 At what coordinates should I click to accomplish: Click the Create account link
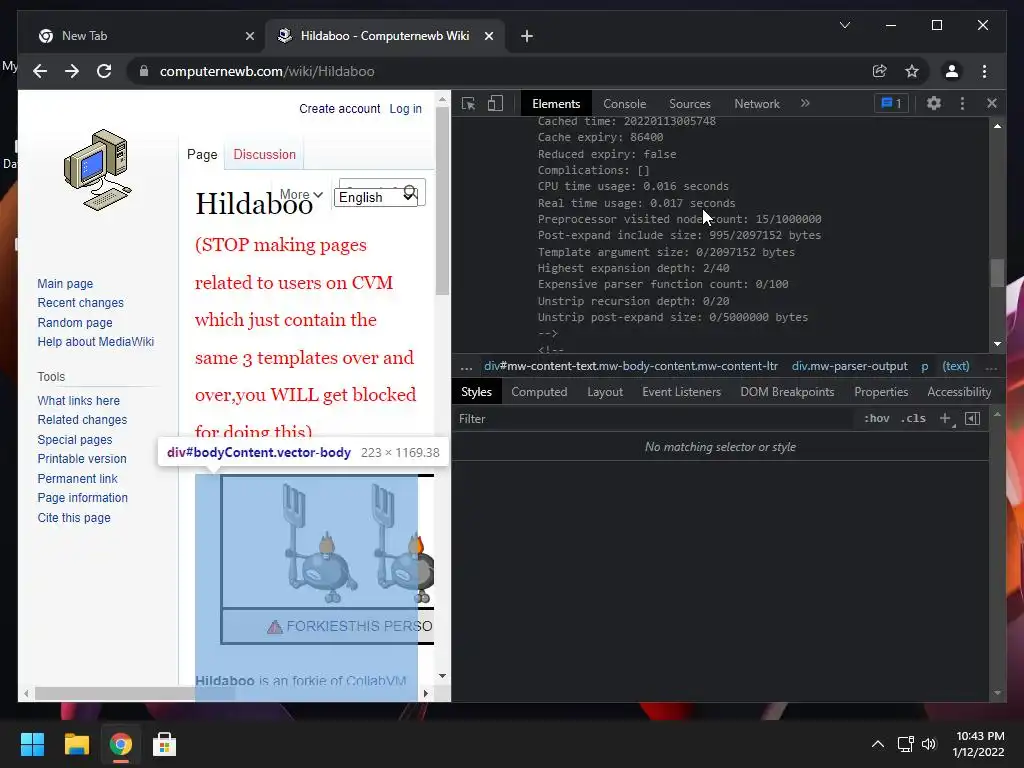click(340, 108)
